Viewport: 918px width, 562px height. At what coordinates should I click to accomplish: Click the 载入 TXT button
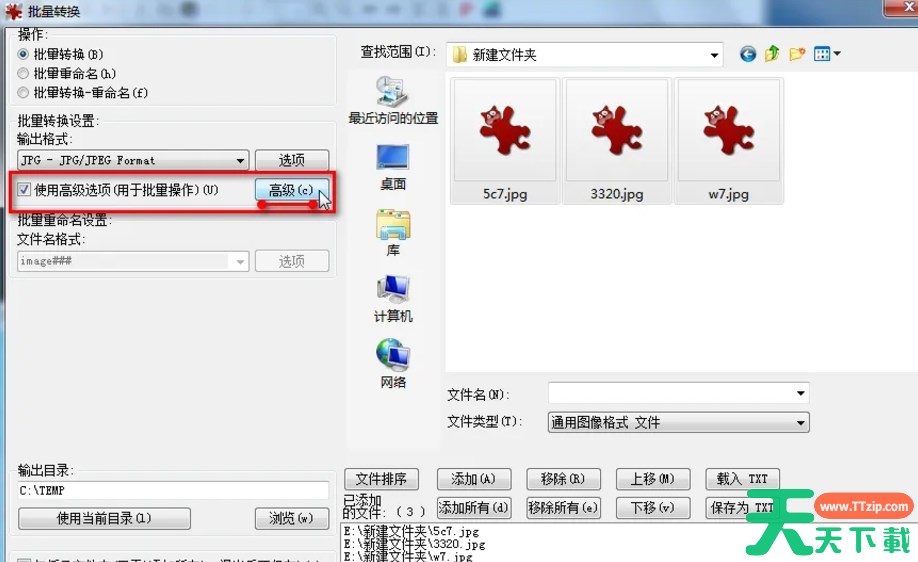[x=742, y=479]
